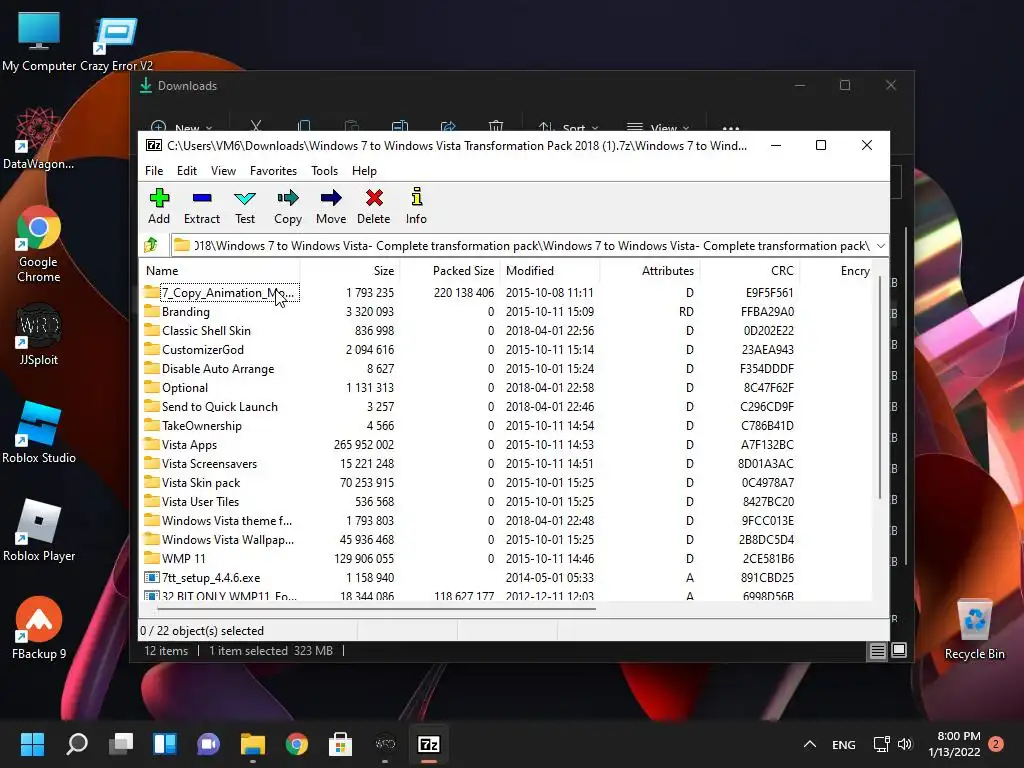Expand the address path dropdown arrow
Viewport: 1024px width, 768px height.
(x=880, y=246)
